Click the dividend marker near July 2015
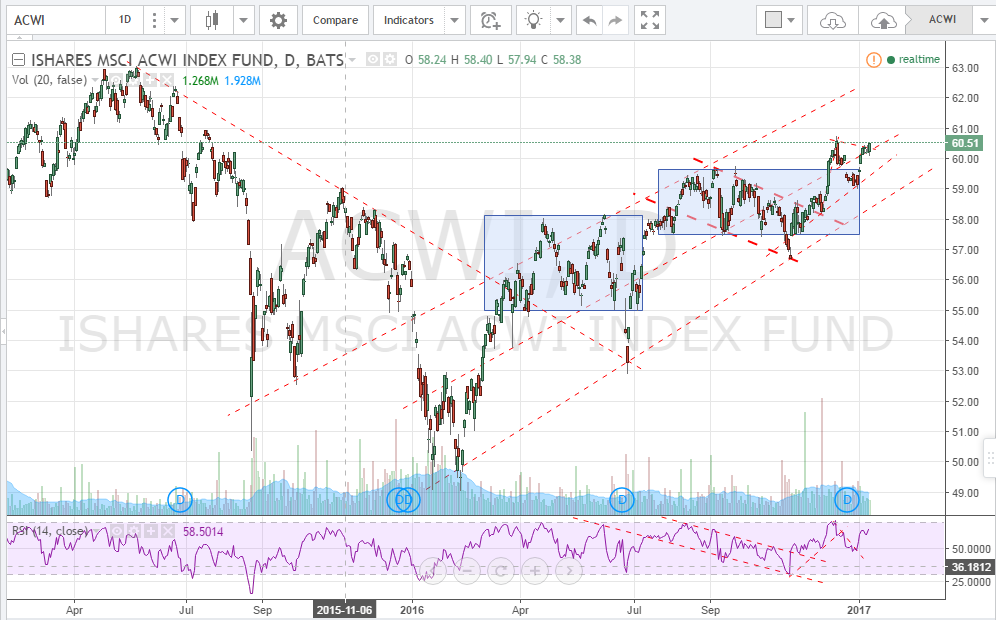The width and height of the screenshot is (996, 620). coord(180,500)
